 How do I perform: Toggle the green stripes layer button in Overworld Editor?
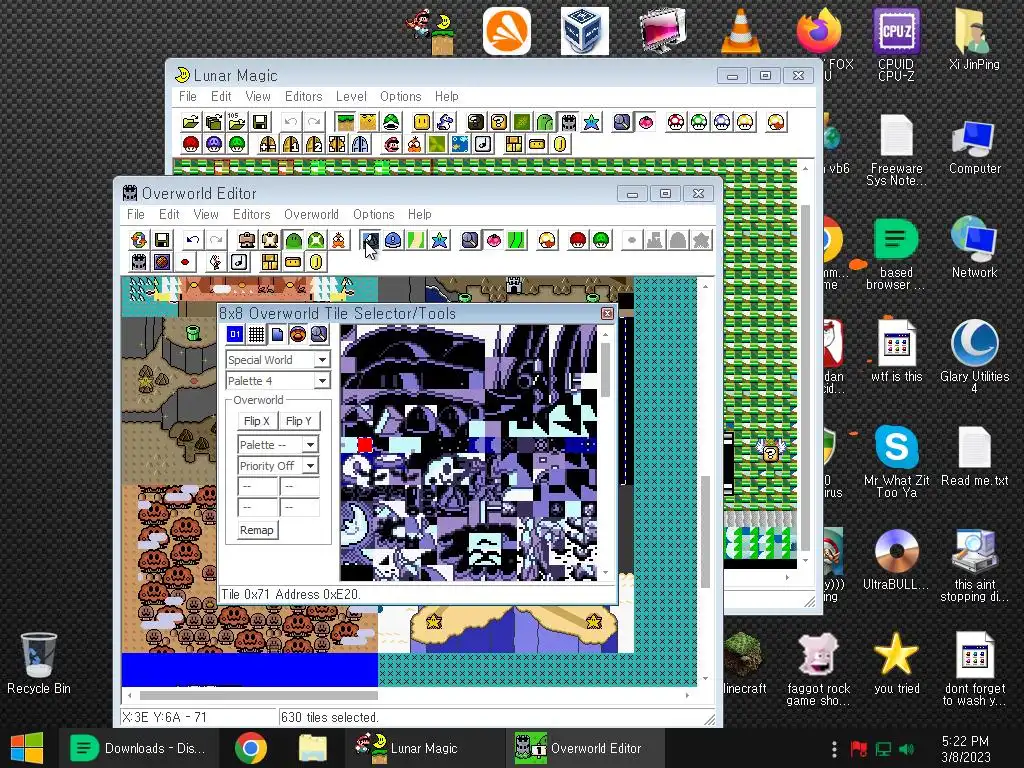516,240
